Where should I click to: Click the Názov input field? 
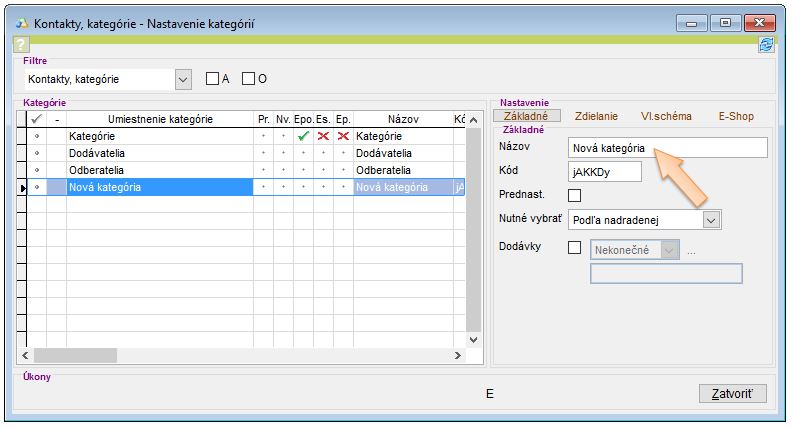tap(667, 148)
